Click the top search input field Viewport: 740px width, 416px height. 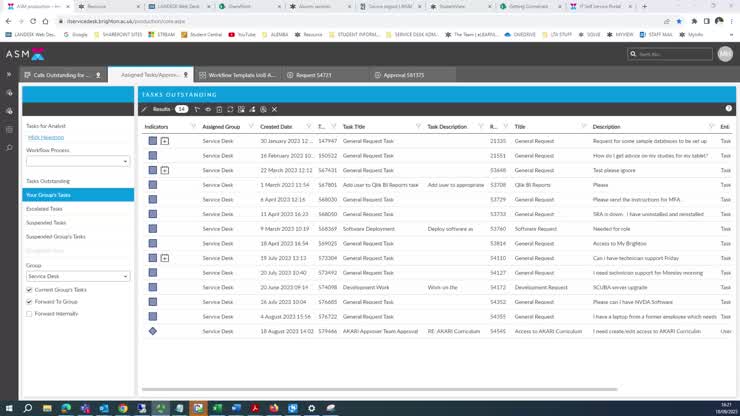coord(674,54)
